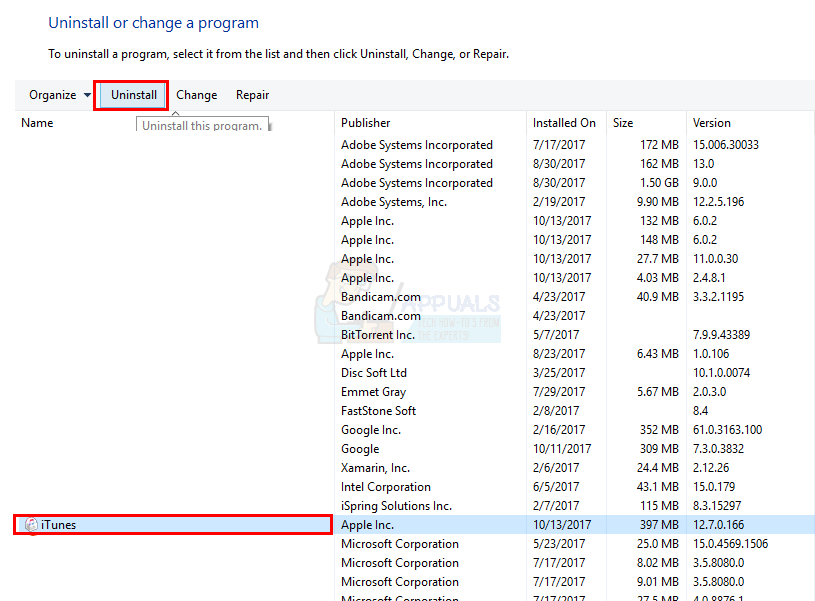815x601 pixels.
Task: Click the 4.03 MB size cell
Action: click(658, 278)
